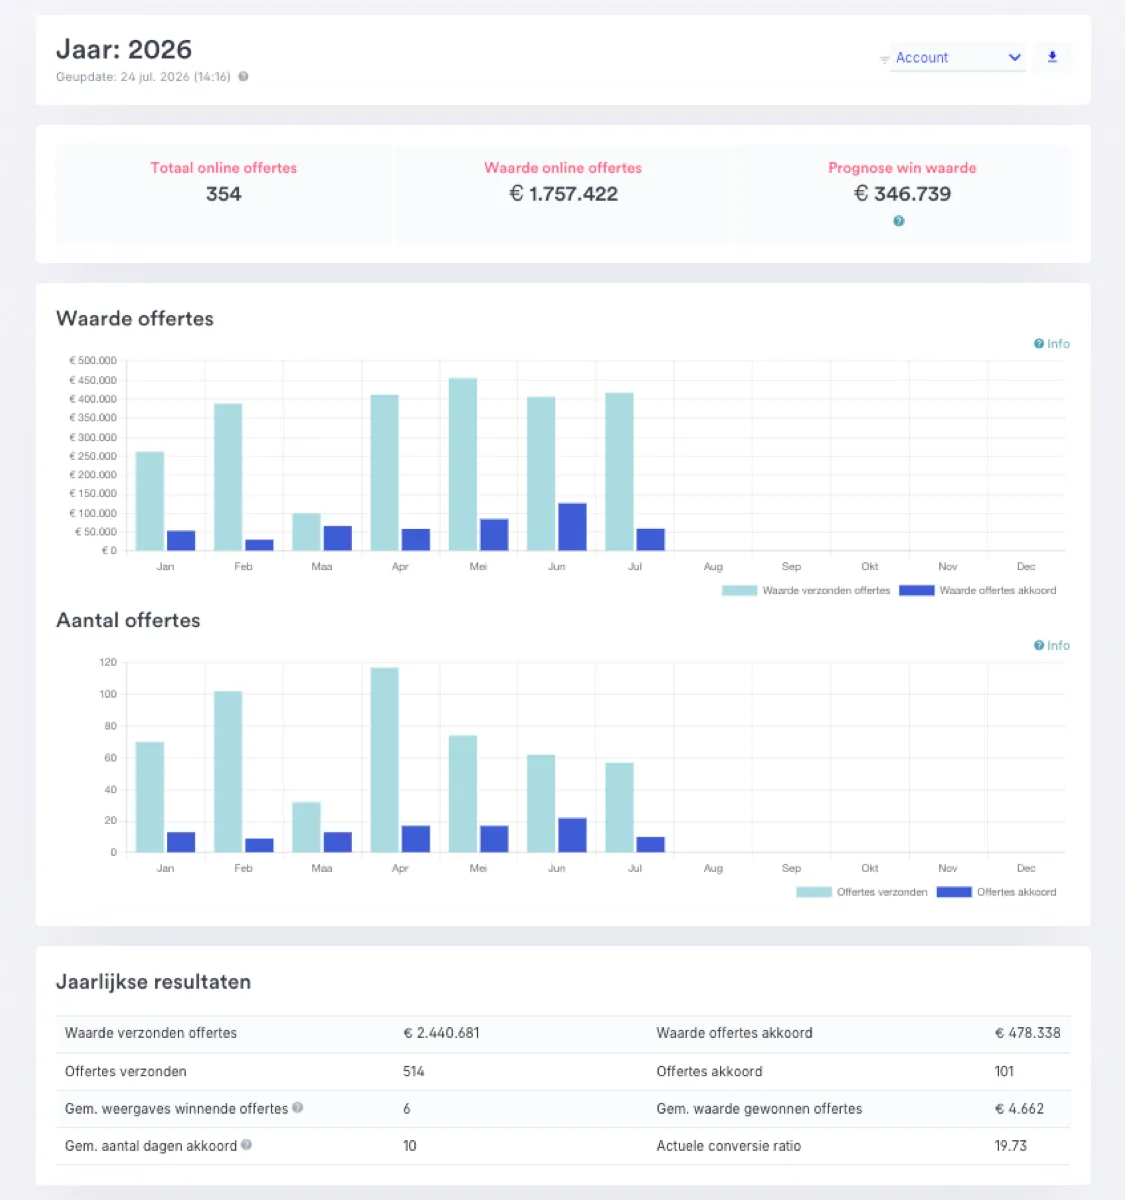The image size is (1125, 1200).
Task: Click the Waarde online offertes card
Action: click(x=563, y=195)
